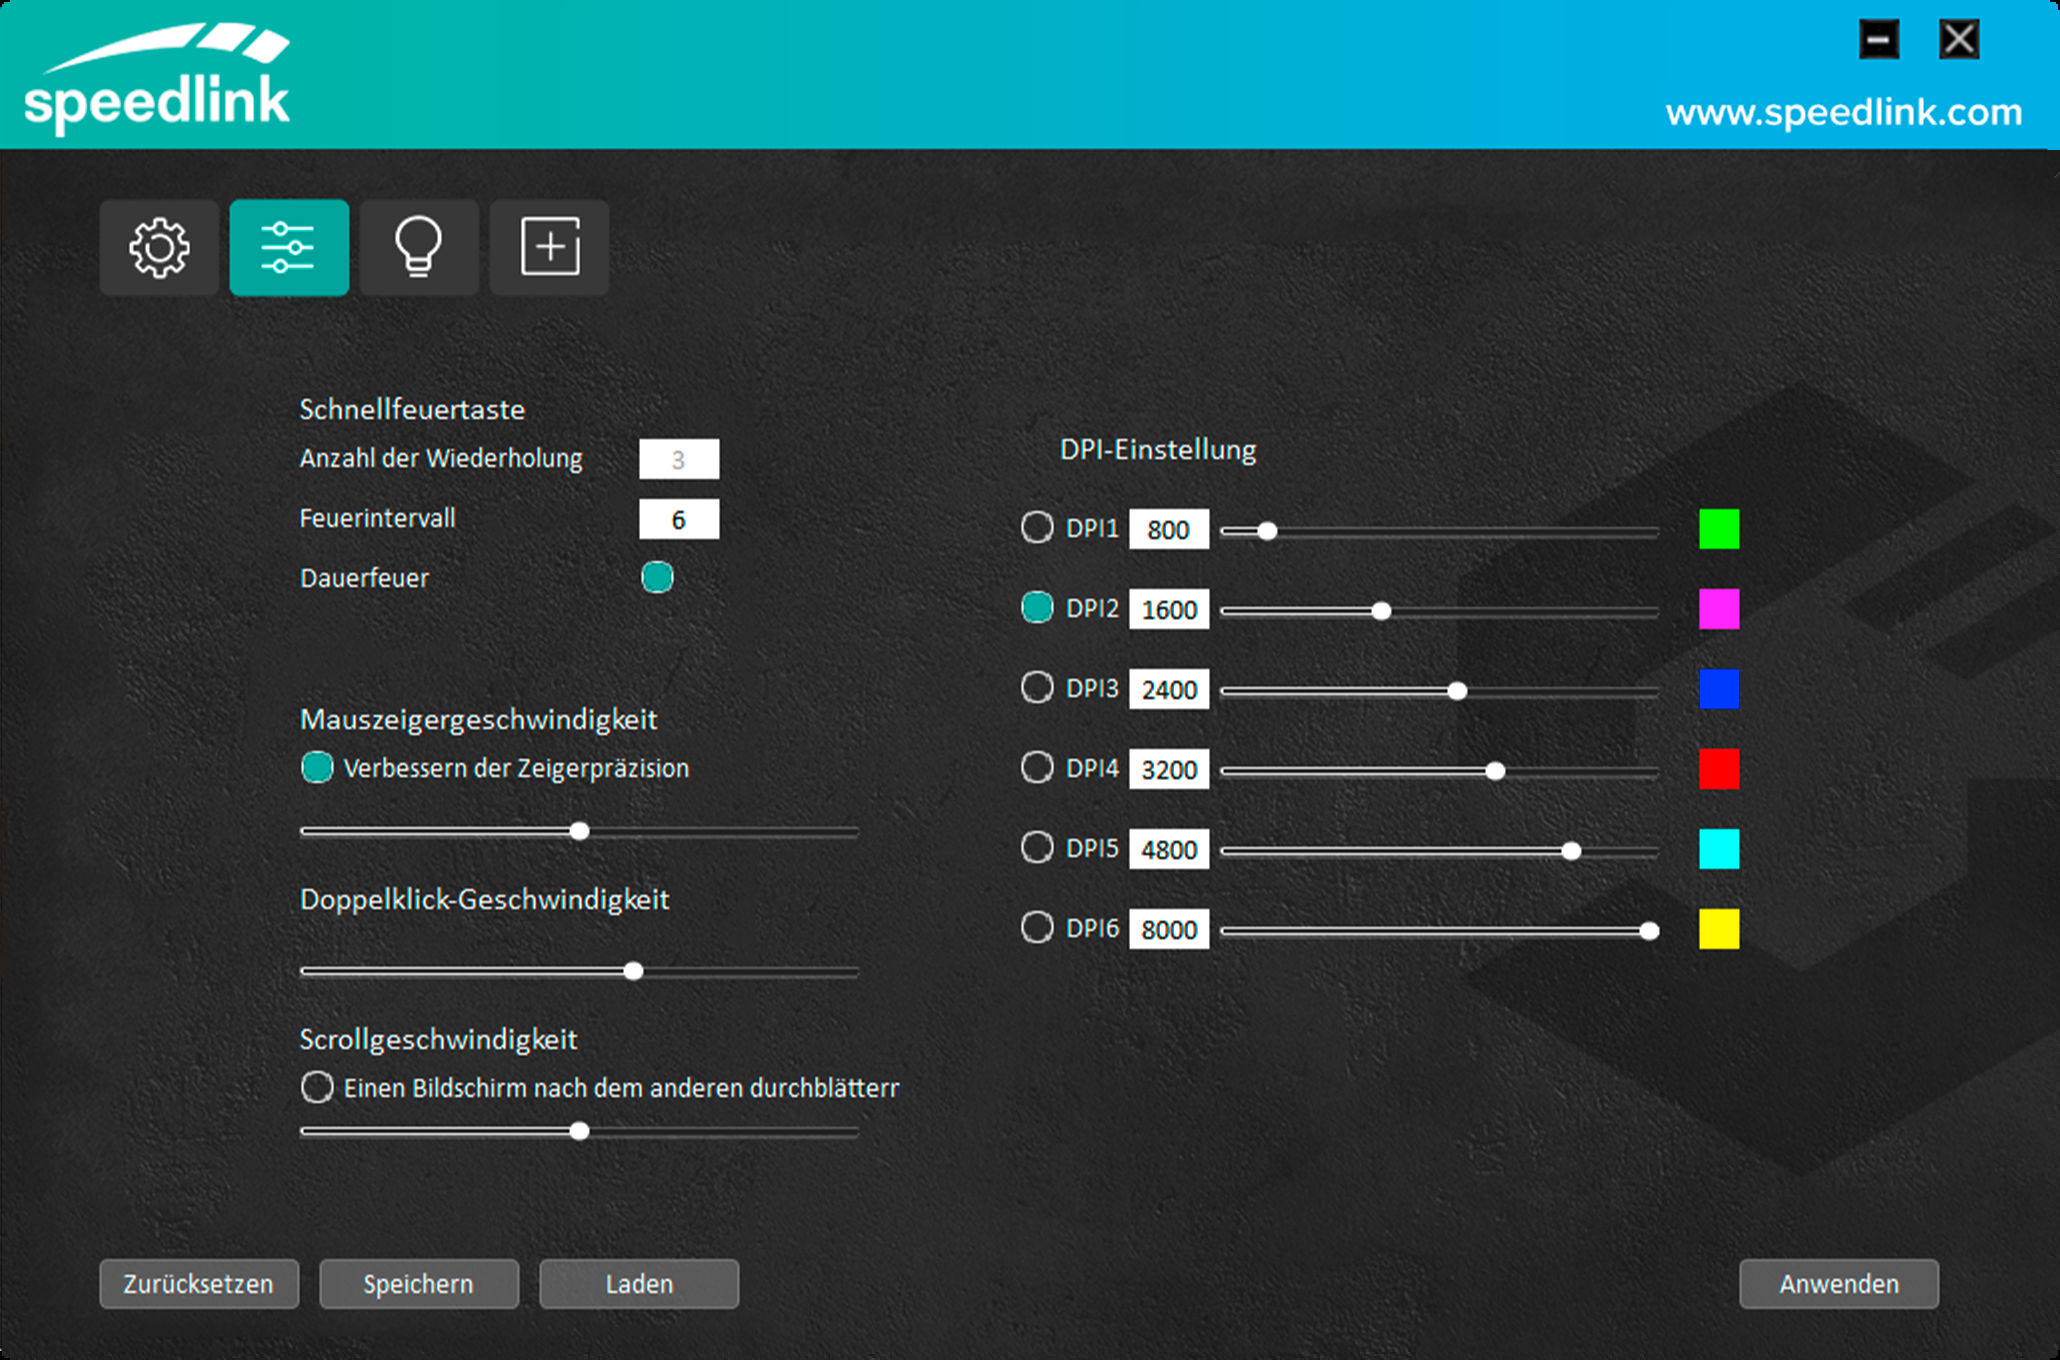Open the plus-square macro tab
Viewport: 2060px width, 1360px height.
point(549,247)
